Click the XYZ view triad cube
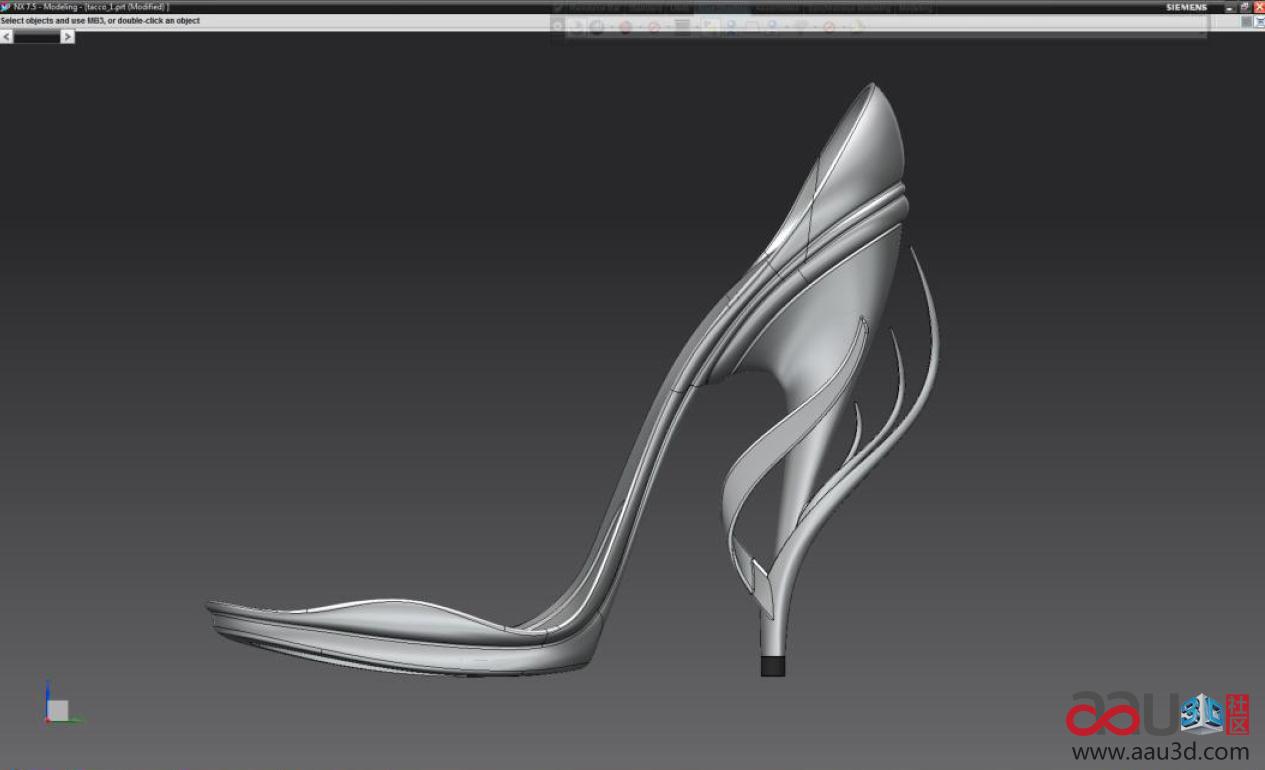1265x770 pixels. (58, 709)
